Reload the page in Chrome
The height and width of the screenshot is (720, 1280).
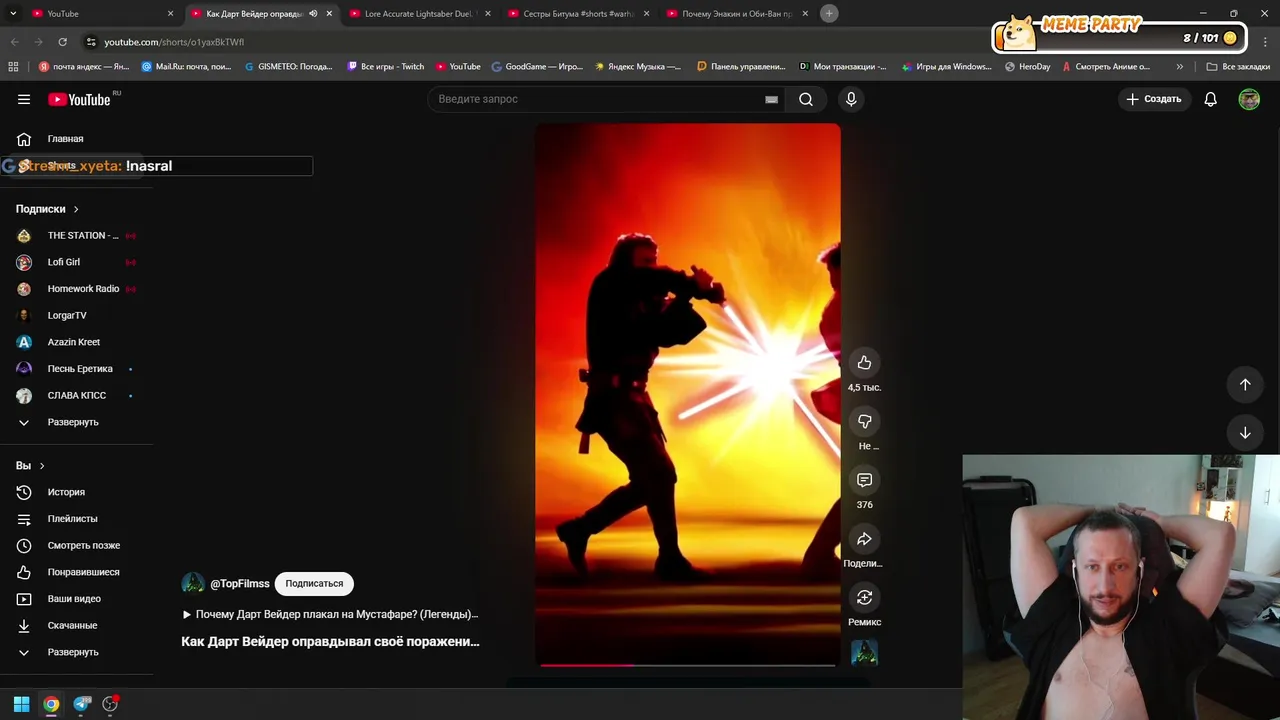pyautogui.click(x=62, y=42)
